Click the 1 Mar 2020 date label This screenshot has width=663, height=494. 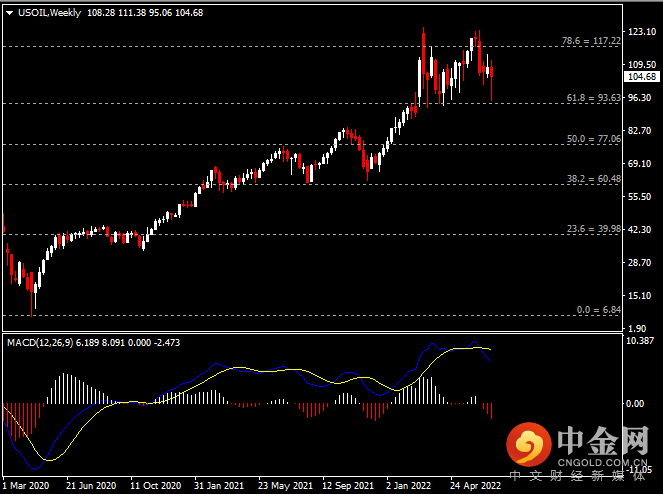click(25, 485)
